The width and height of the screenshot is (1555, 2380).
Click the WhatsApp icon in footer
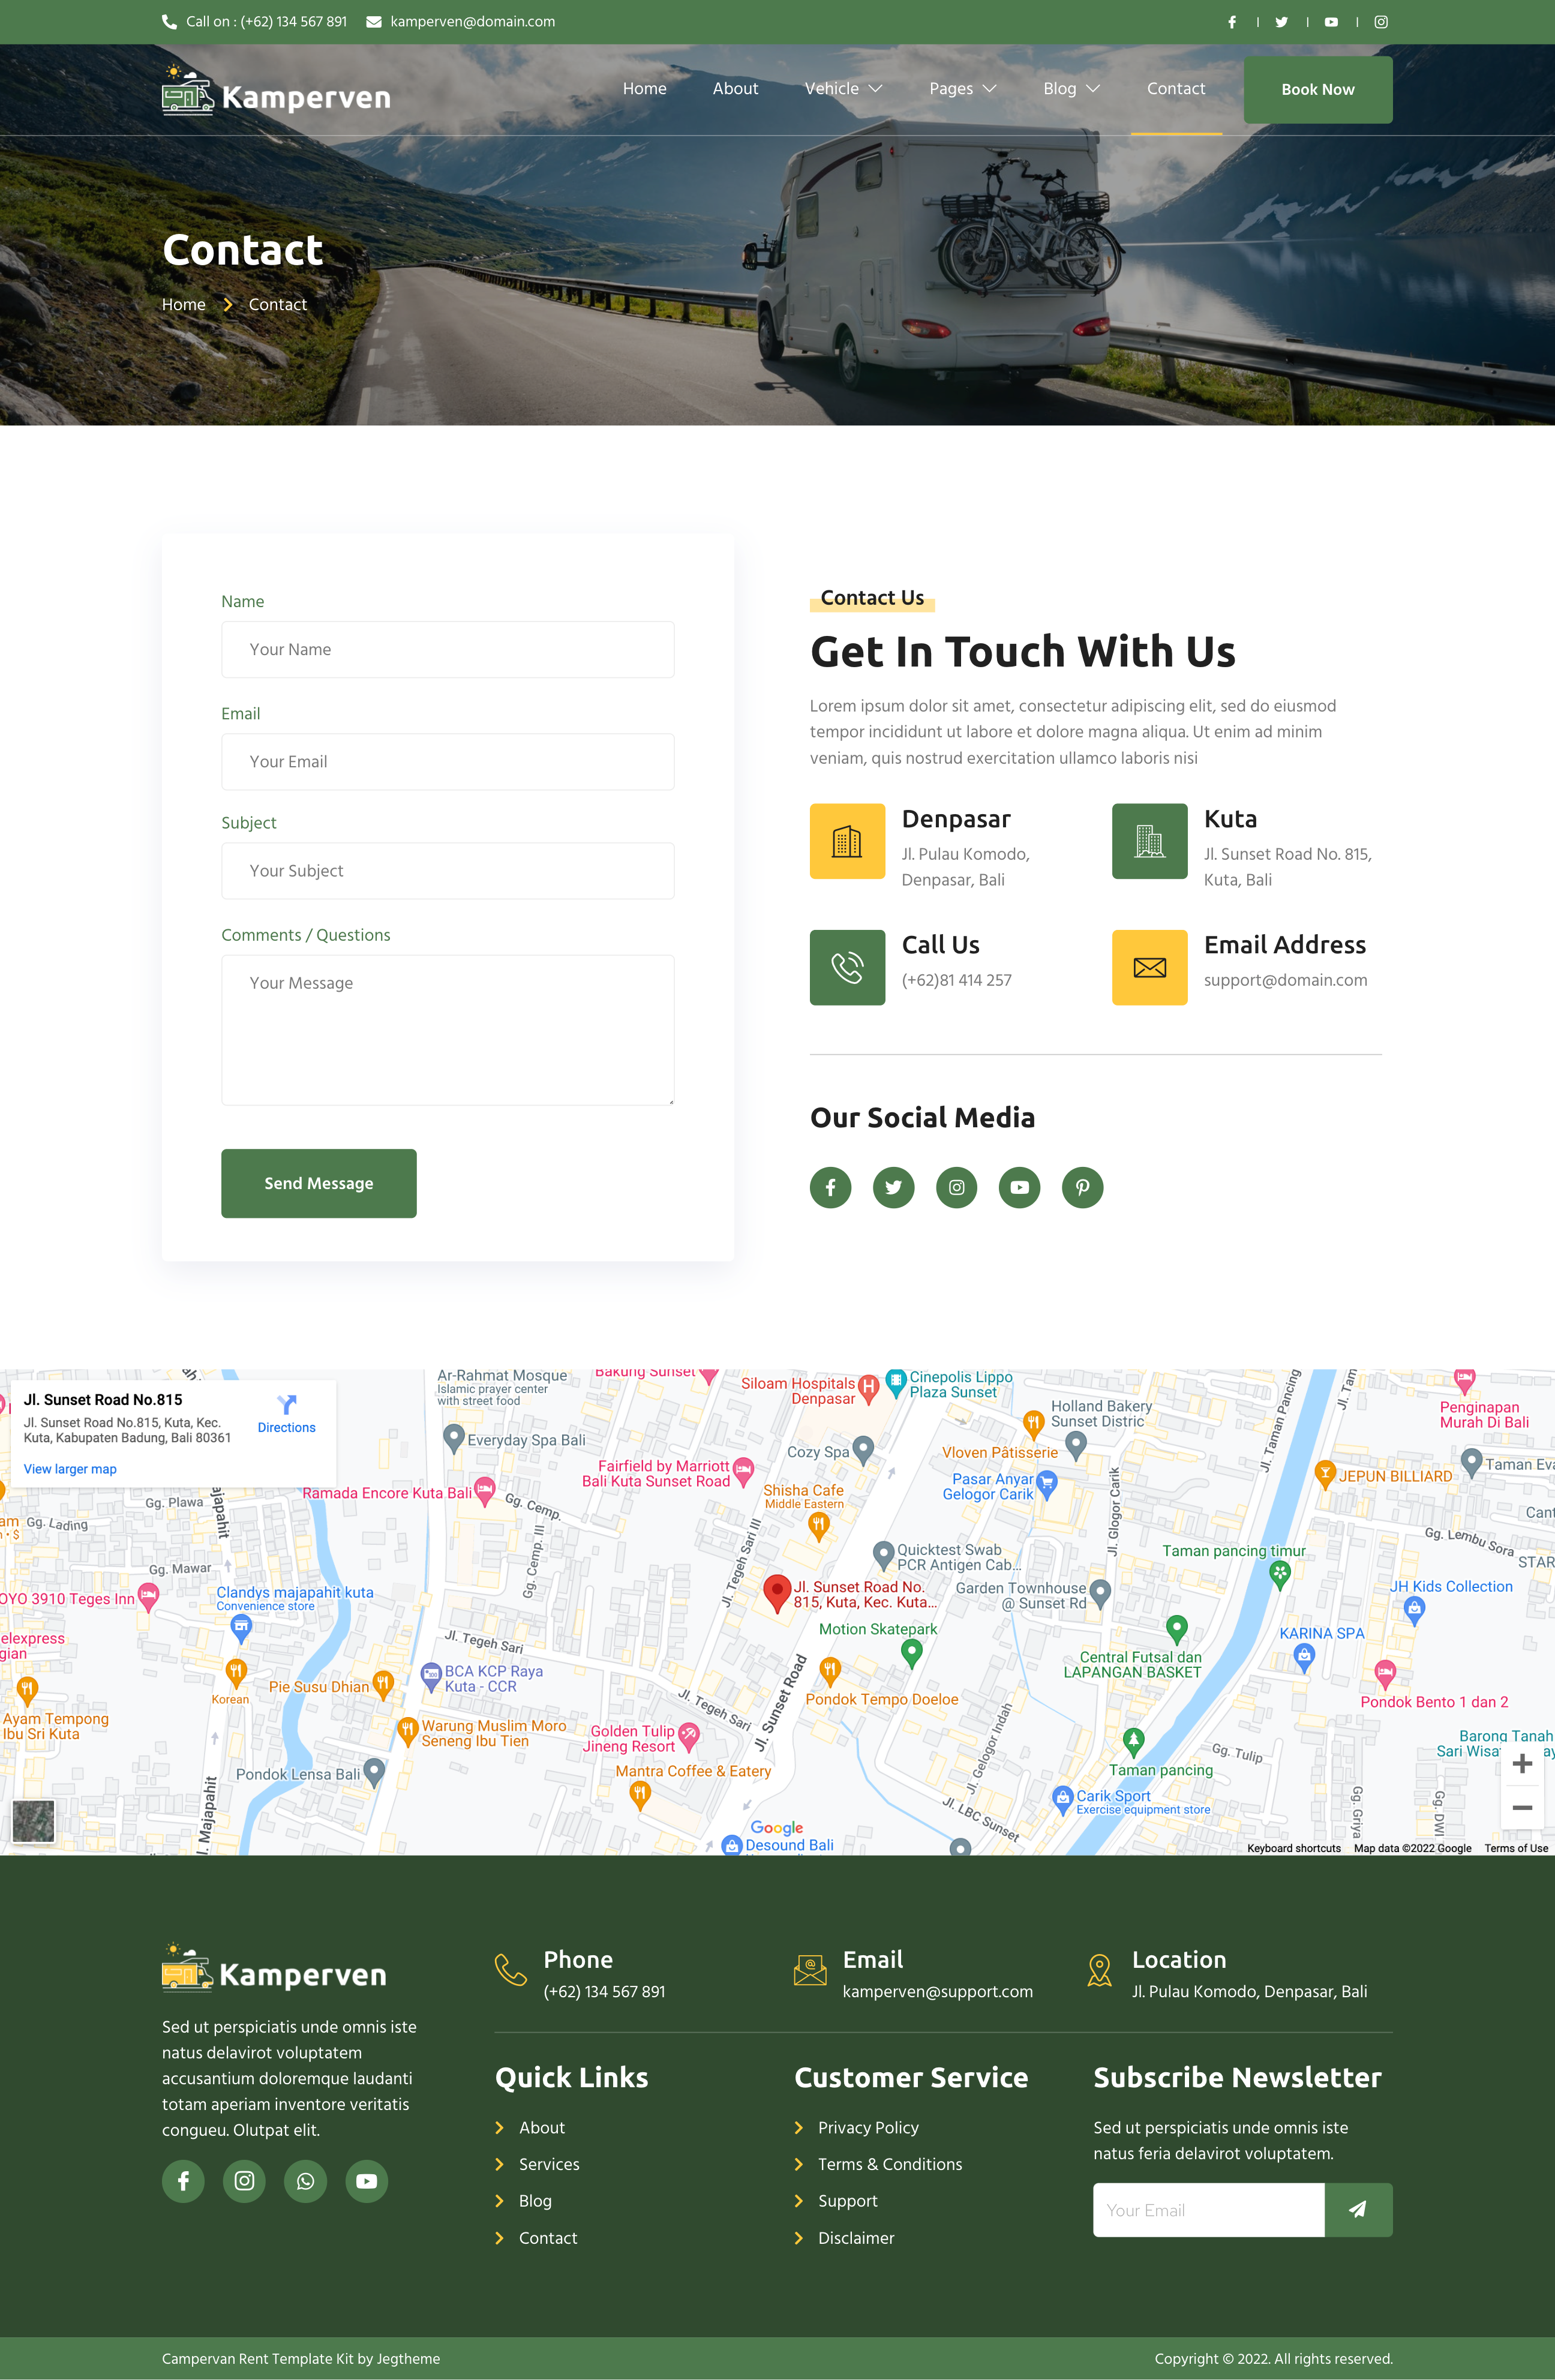305,2181
